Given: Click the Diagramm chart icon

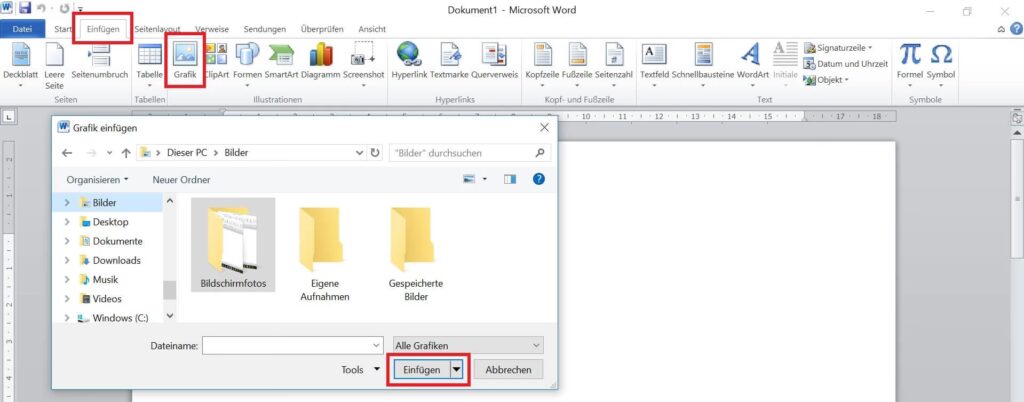Looking at the screenshot, I should pos(320,60).
